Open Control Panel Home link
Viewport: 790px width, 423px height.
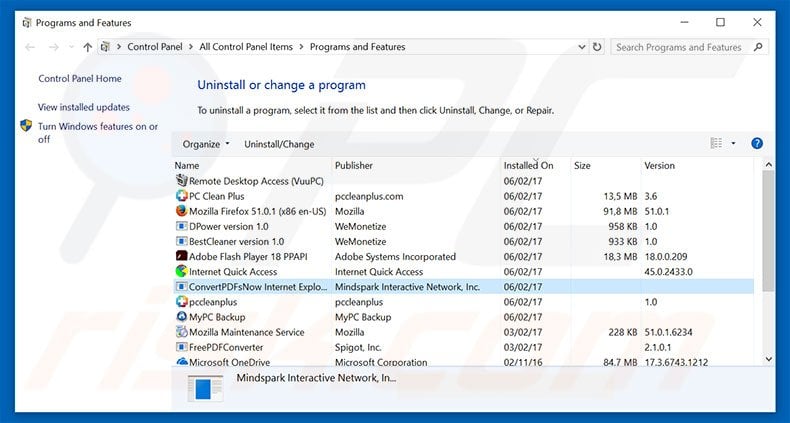[80, 79]
